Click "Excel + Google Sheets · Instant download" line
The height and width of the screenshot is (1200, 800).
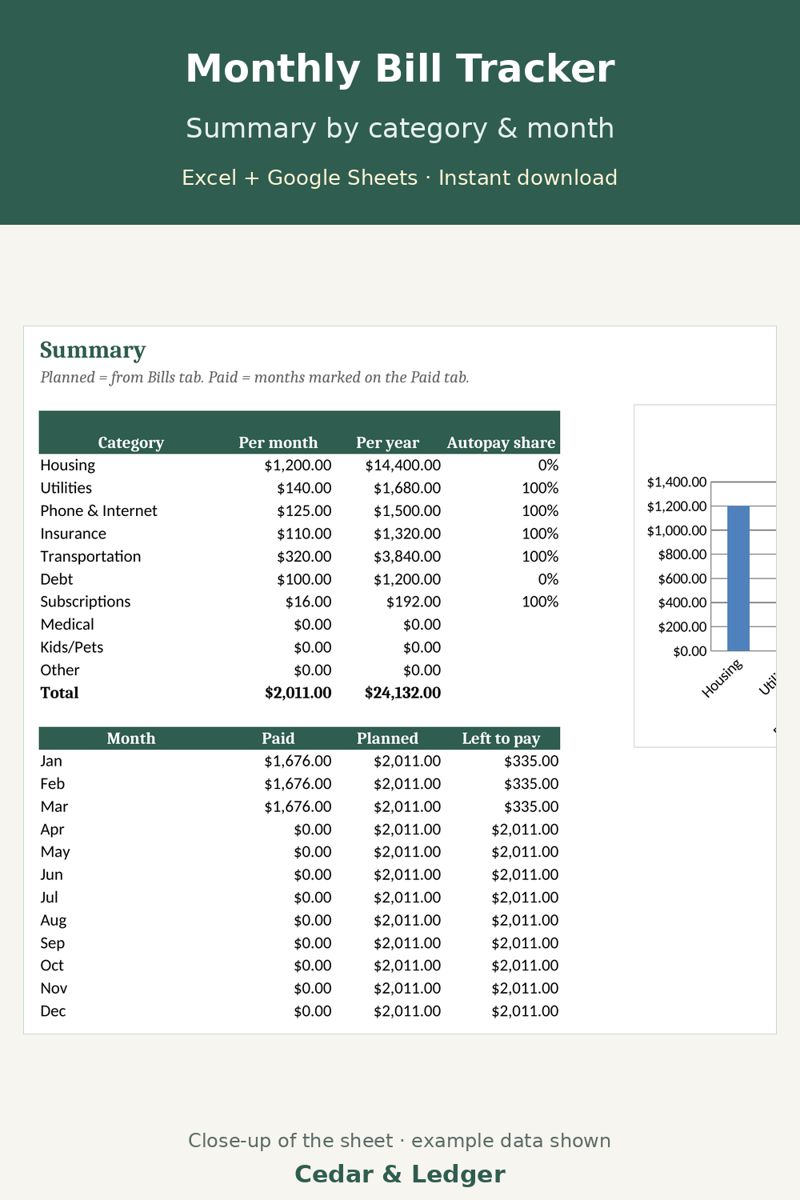(400, 178)
